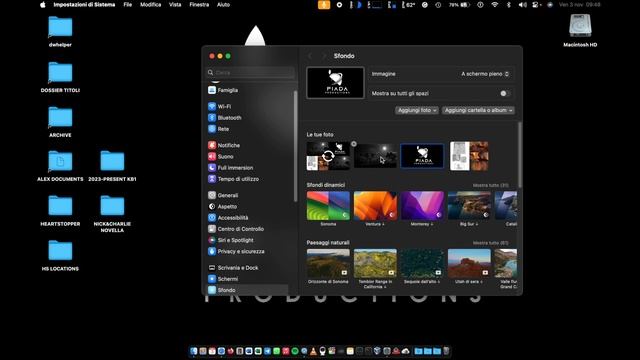
Task: Open Famiglia in the settings sidebar
Action: pyautogui.click(x=223, y=90)
